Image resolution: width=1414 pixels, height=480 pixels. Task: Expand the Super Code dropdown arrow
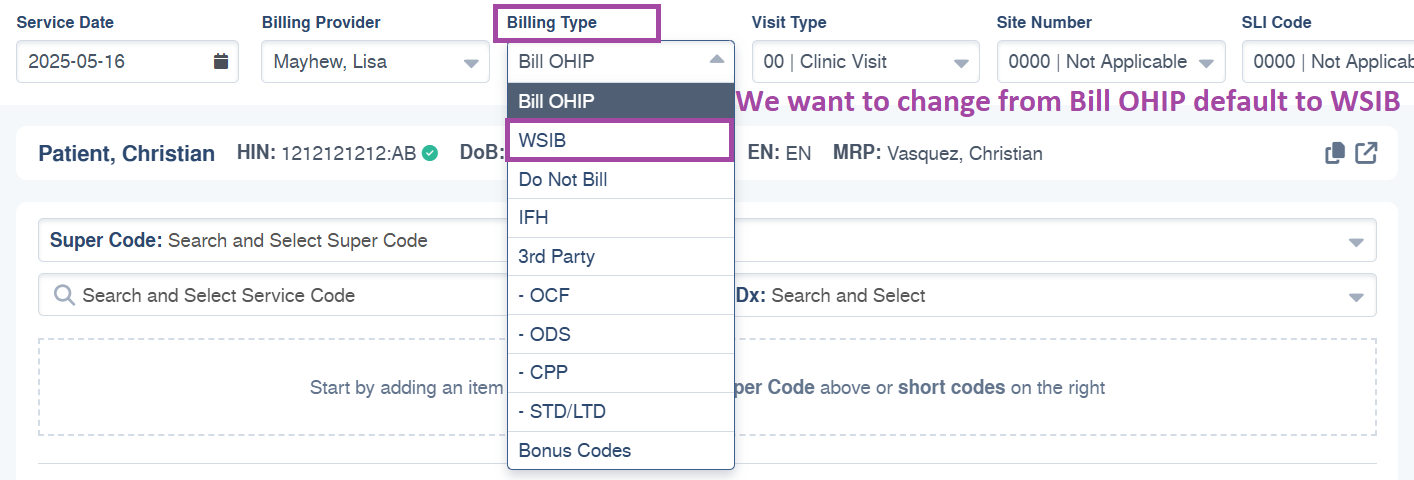[x=1356, y=242]
